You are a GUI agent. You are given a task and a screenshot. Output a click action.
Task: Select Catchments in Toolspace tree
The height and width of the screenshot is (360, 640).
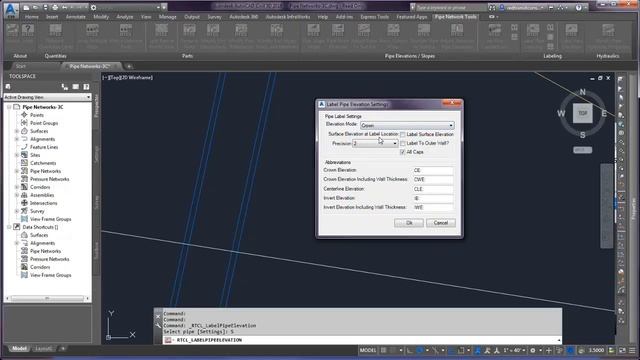click(43, 163)
